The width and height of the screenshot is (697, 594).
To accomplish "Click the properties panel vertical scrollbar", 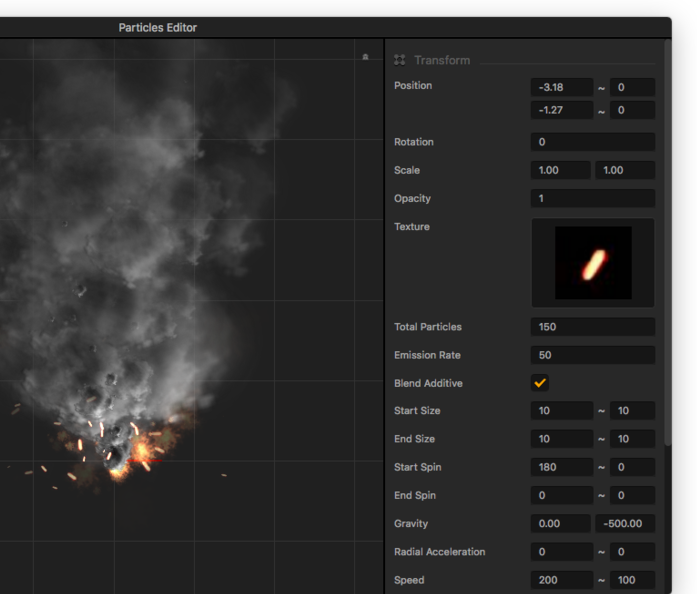I will point(668,240).
